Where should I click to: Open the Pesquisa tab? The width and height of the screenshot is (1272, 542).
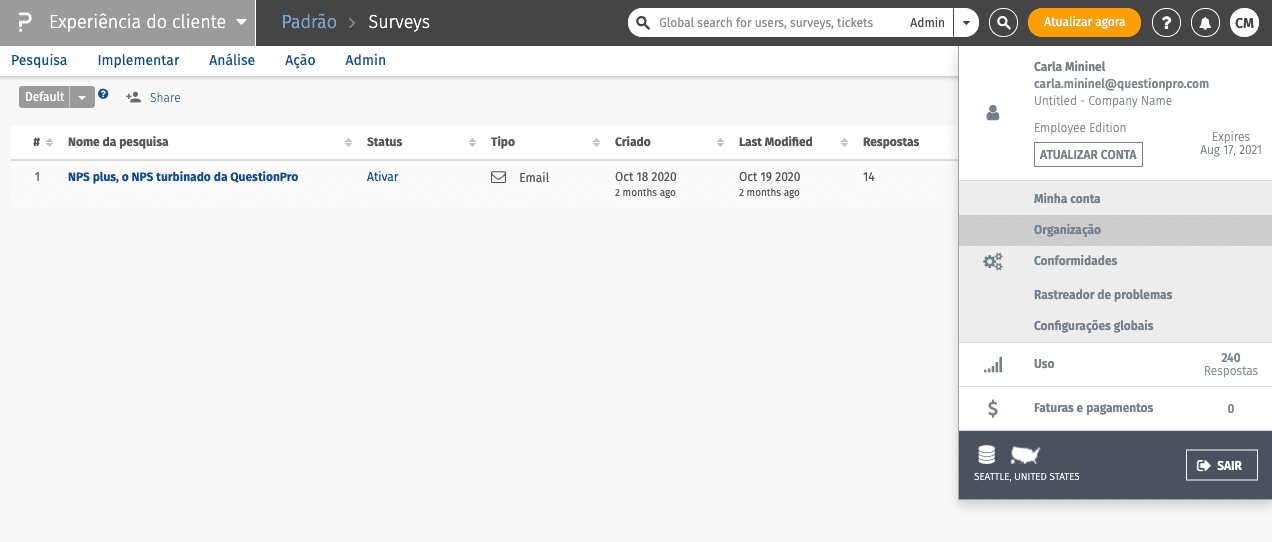pyautogui.click(x=39, y=60)
